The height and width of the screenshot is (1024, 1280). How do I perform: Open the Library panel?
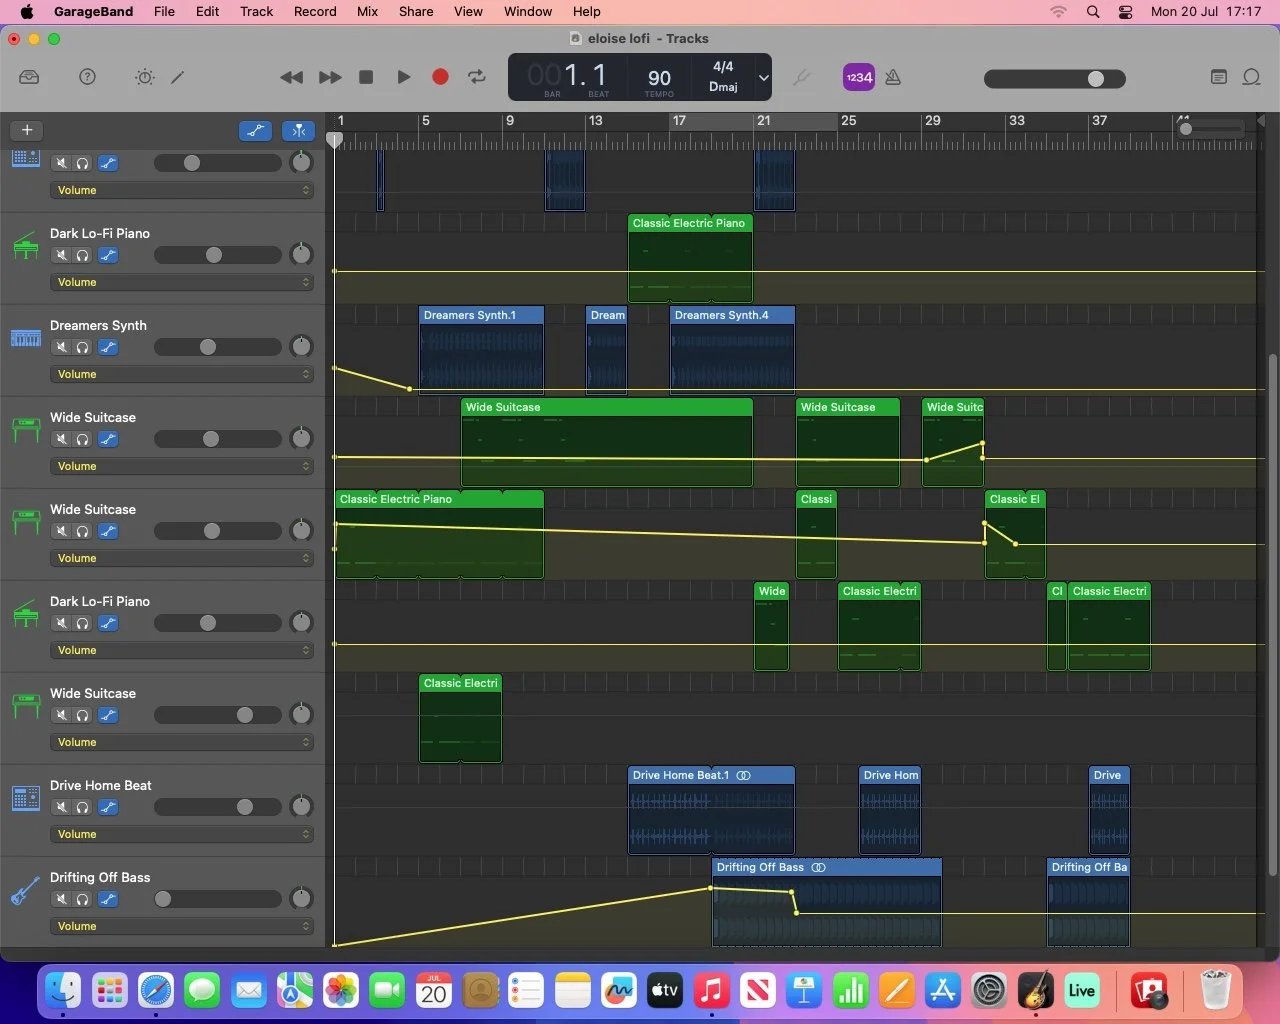(x=29, y=77)
